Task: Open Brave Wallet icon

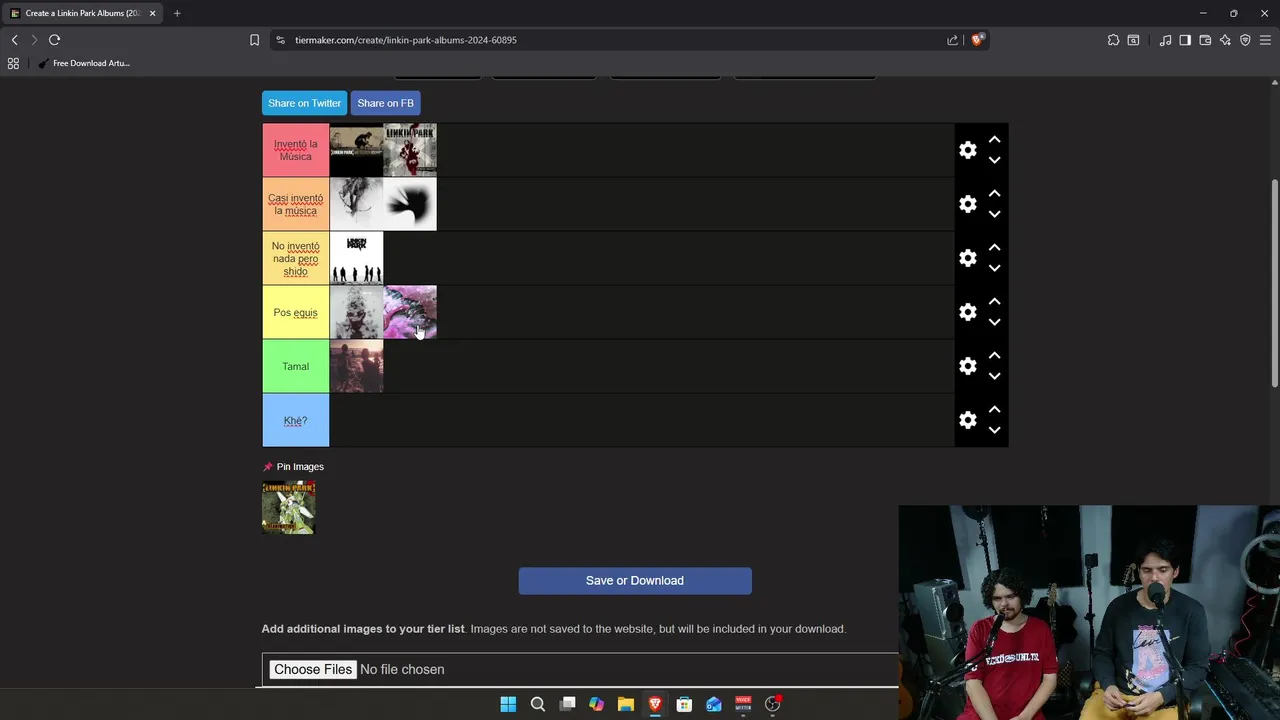Action: coord(1205,40)
